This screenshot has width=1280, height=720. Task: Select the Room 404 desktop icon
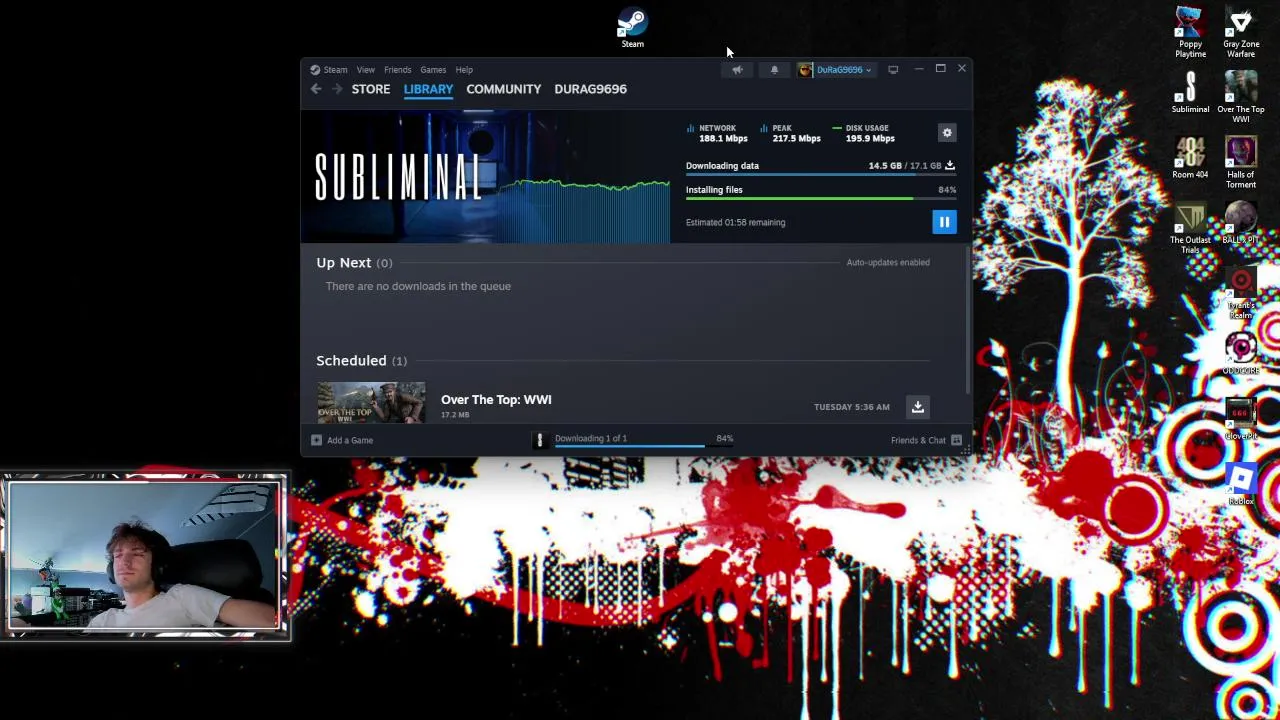(x=1190, y=158)
